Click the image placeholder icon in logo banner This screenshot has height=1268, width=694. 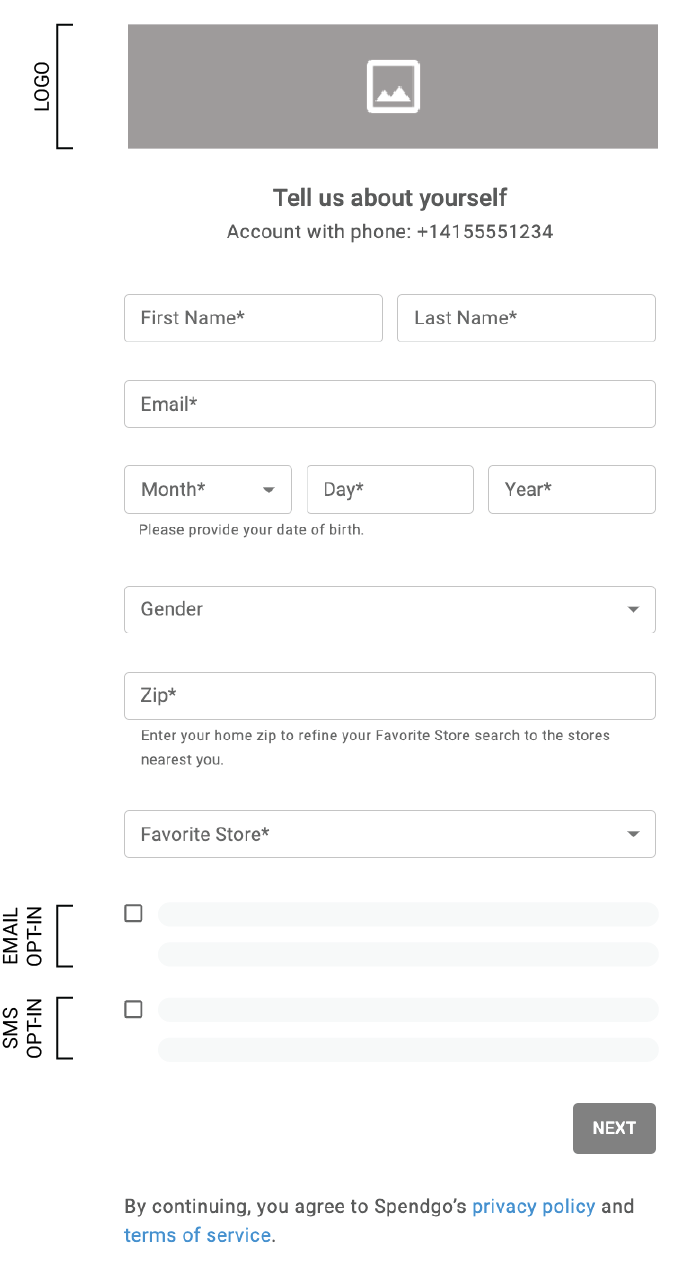[392, 87]
